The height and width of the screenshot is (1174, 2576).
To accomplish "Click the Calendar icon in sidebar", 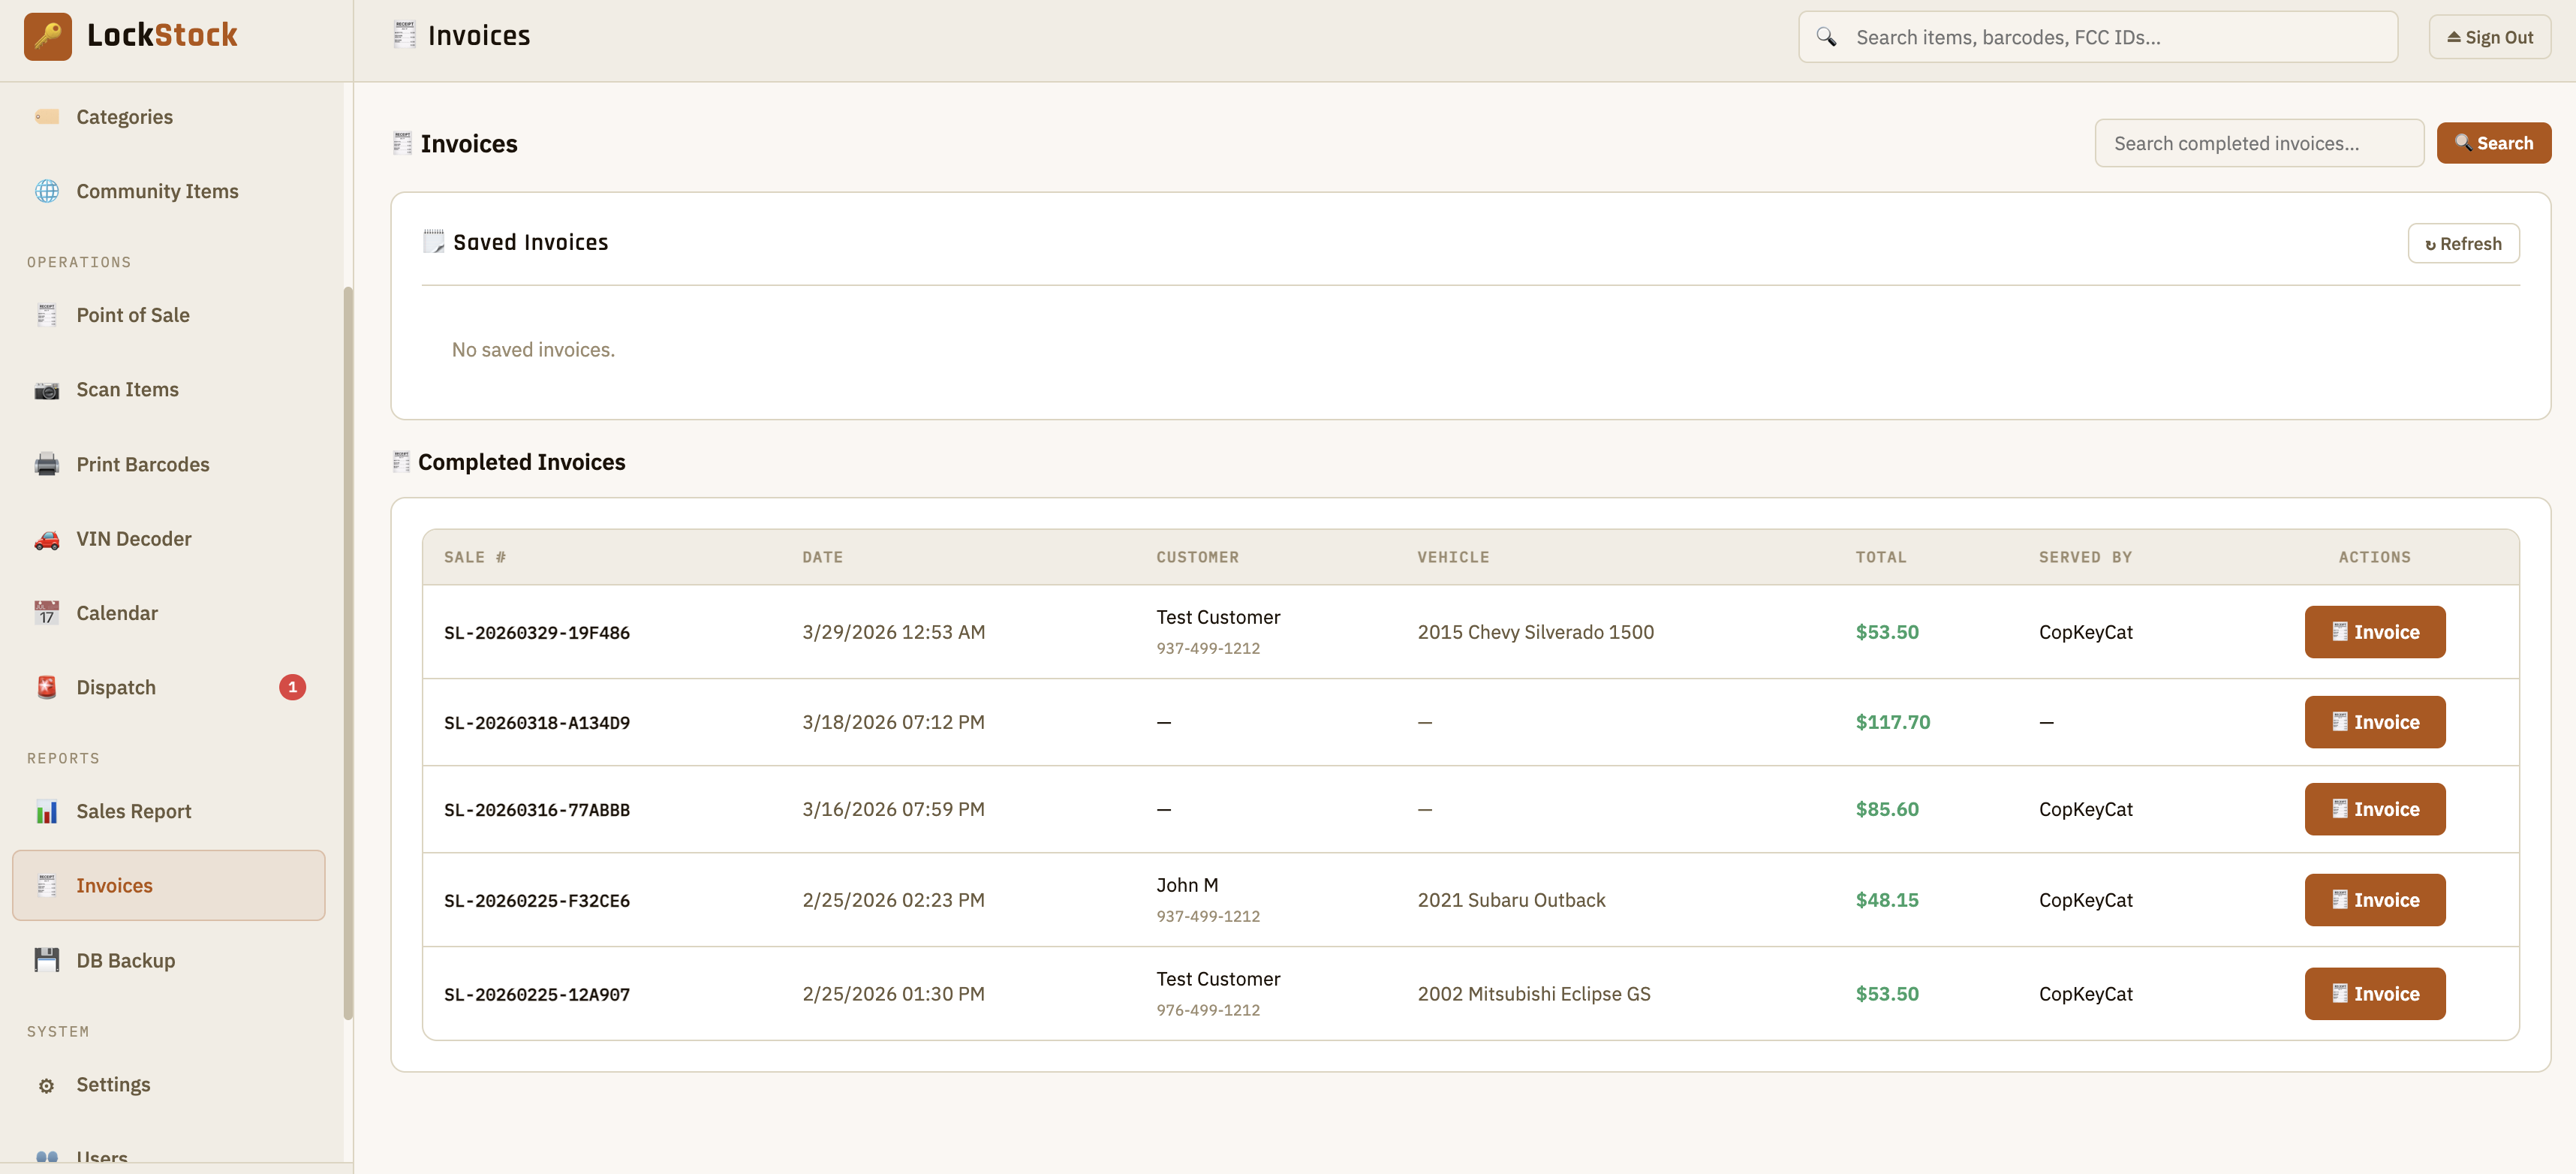I will point(47,612).
